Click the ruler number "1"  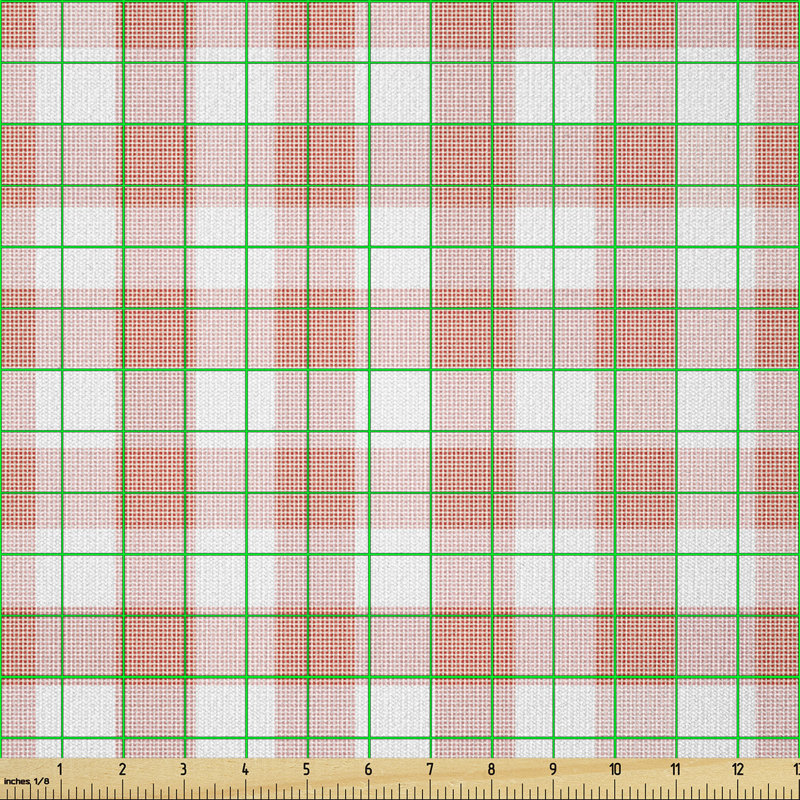click(x=60, y=769)
